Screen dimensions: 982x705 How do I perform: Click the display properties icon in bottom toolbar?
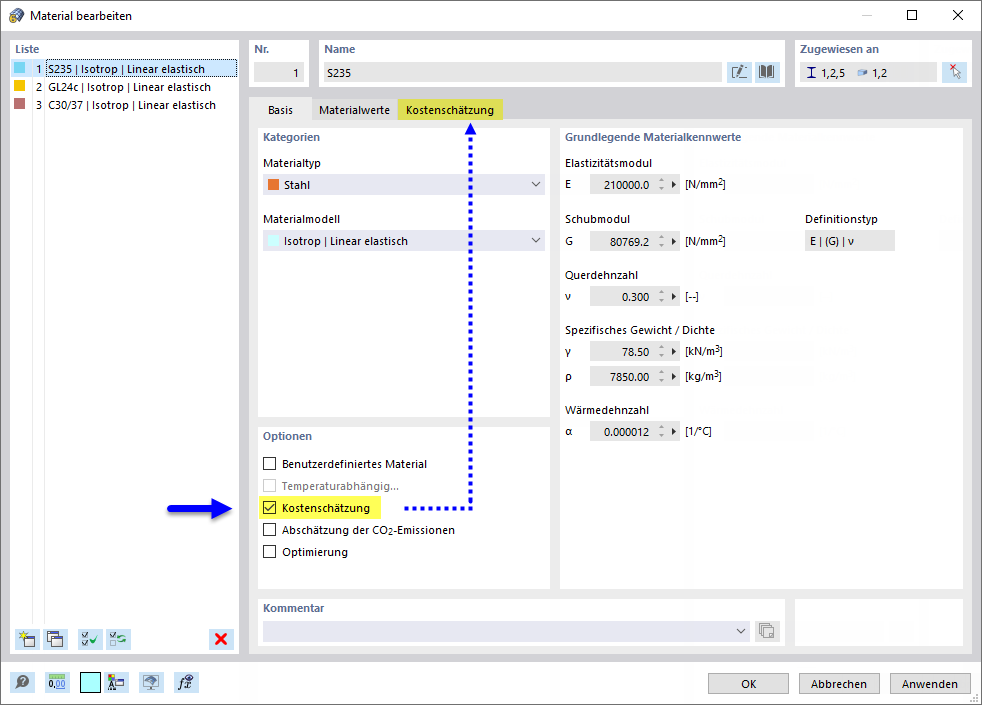point(116,682)
